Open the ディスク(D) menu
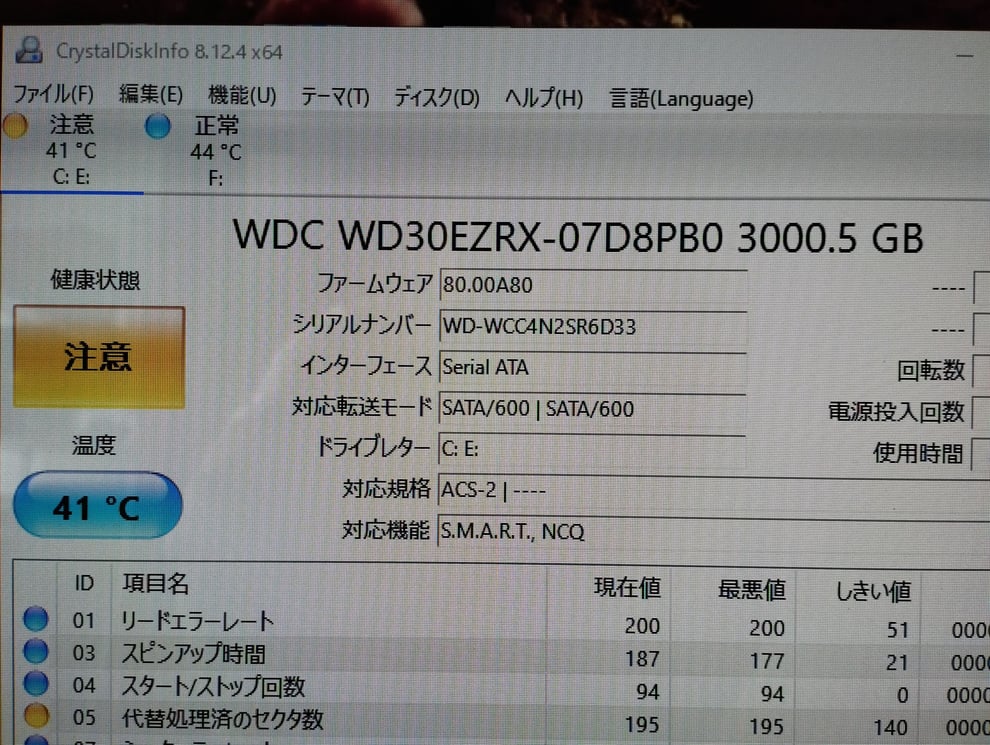990x745 pixels. [x=436, y=98]
